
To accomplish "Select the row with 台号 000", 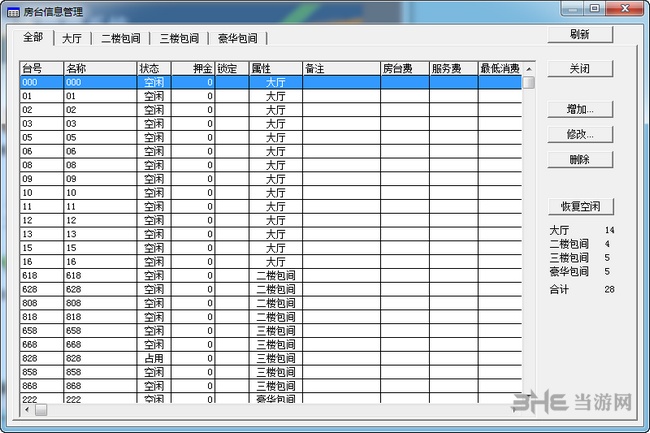I will click(x=271, y=82).
